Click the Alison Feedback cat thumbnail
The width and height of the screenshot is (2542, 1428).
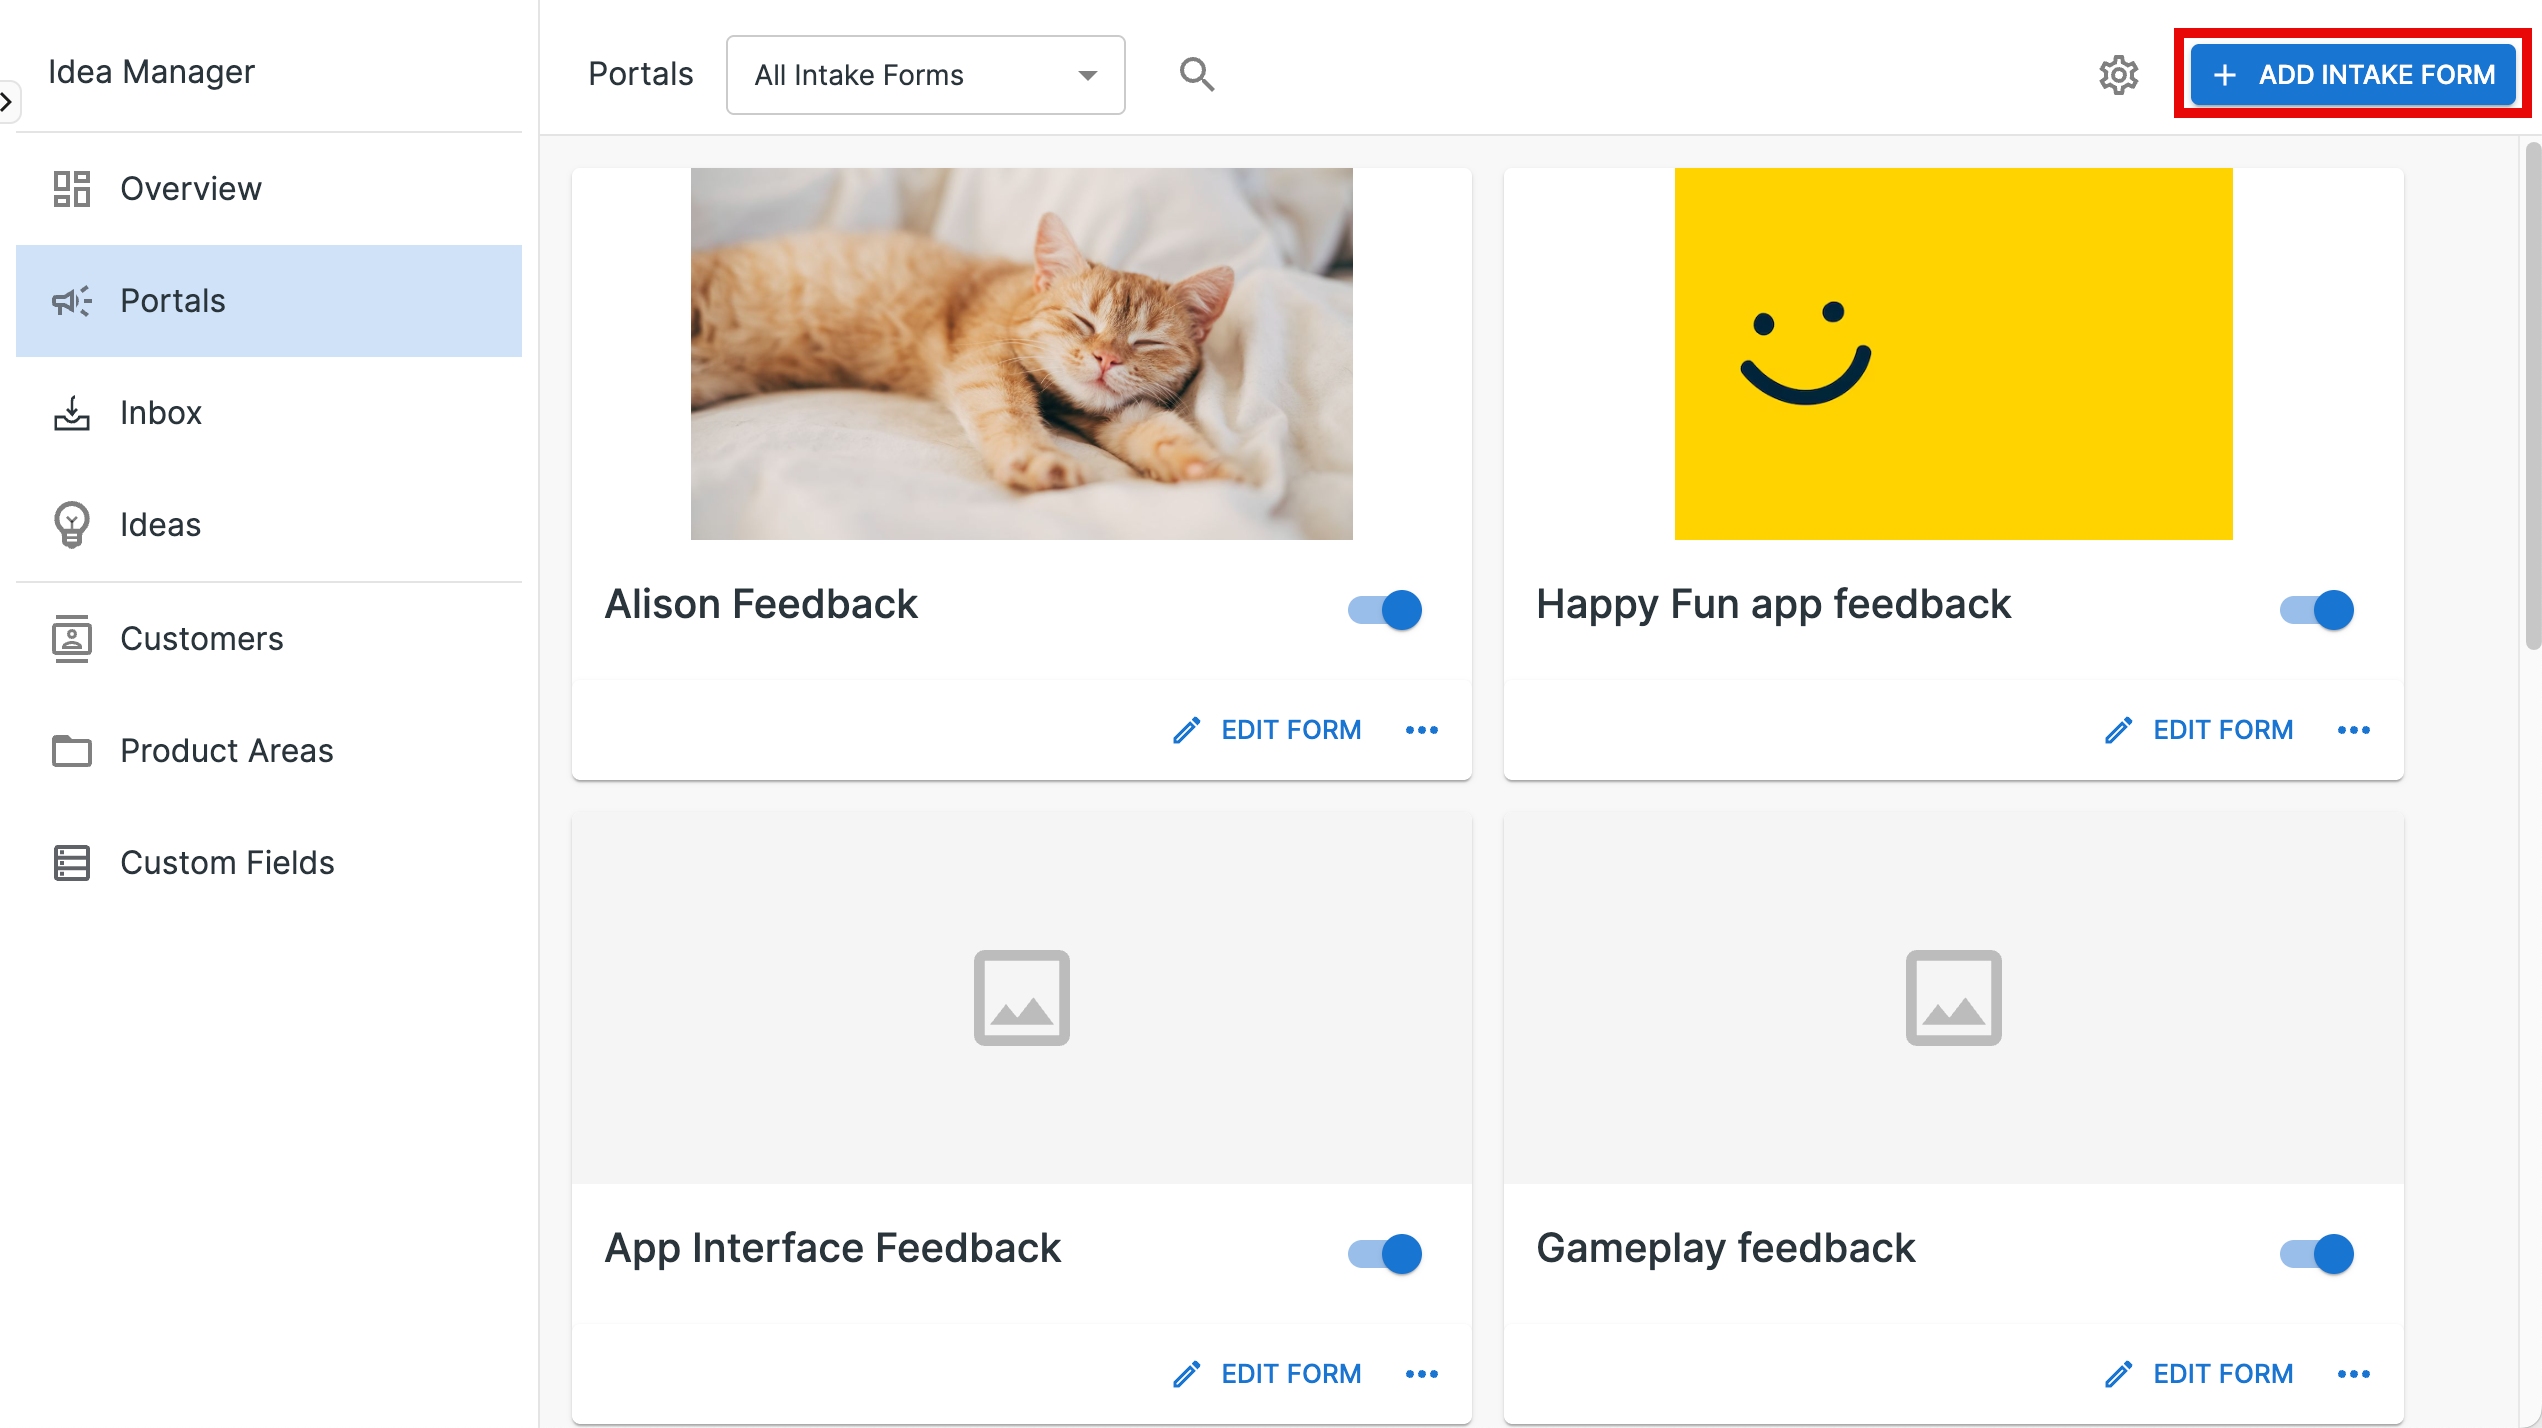(x=1021, y=353)
